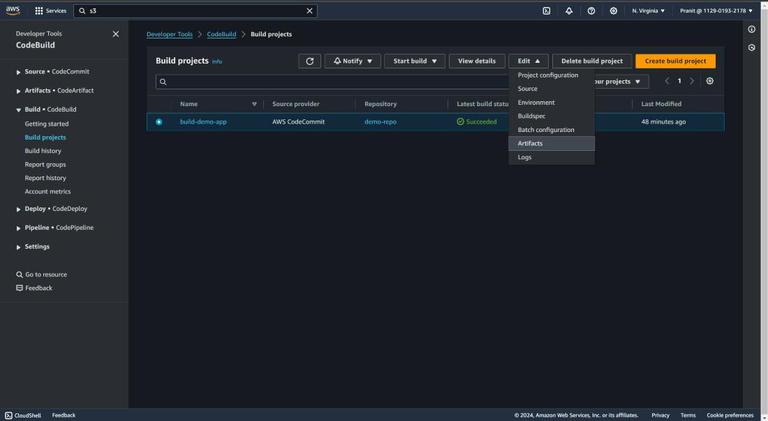Collapse the Edit dropdown

pyautogui.click(x=528, y=61)
